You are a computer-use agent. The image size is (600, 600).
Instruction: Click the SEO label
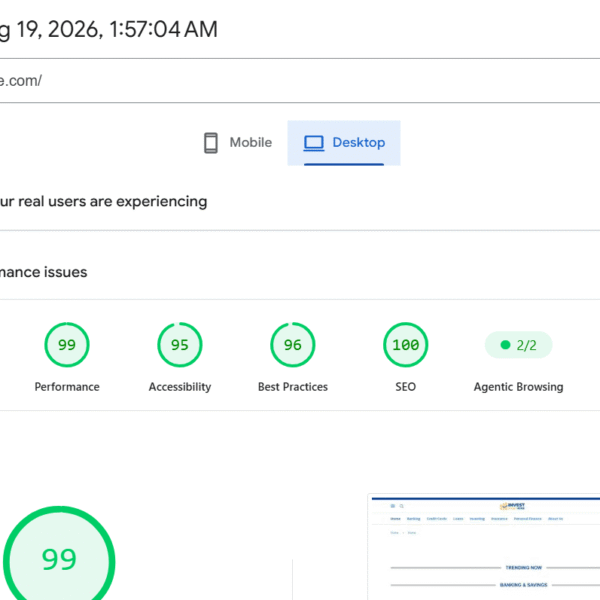click(x=406, y=387)
